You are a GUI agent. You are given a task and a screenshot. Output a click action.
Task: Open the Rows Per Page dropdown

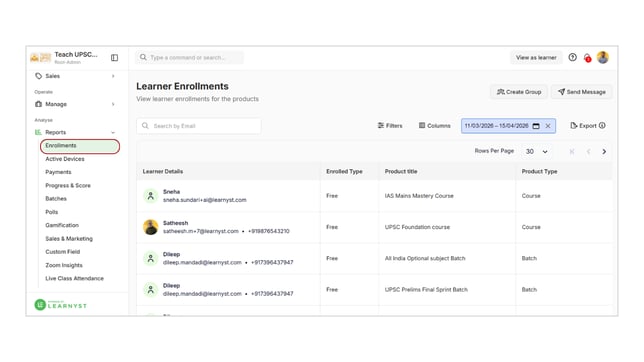[536, 152]
